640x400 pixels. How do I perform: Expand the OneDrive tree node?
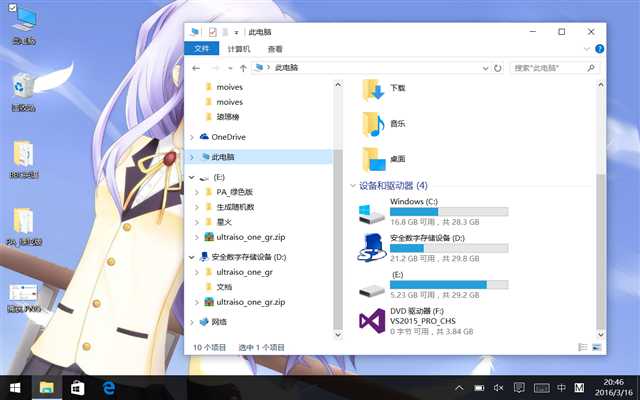coord(192,137)
